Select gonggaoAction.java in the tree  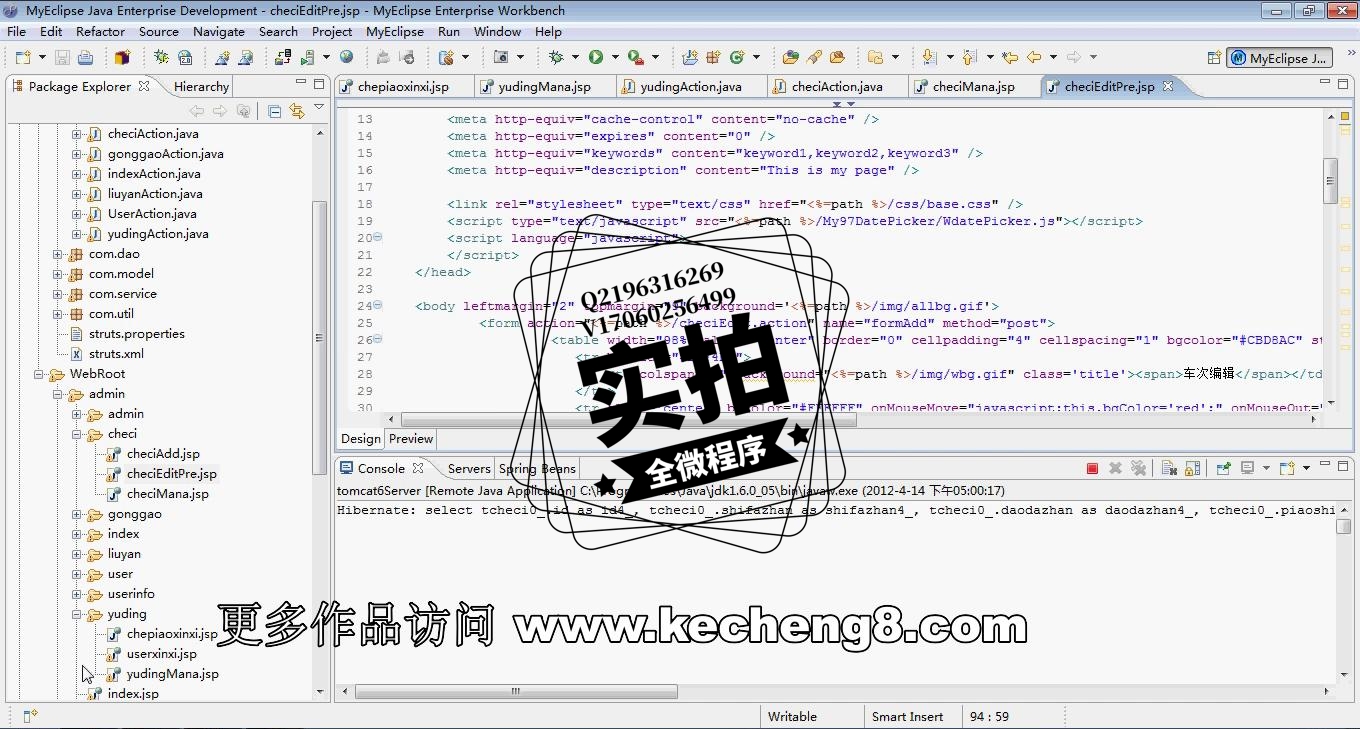165,154
